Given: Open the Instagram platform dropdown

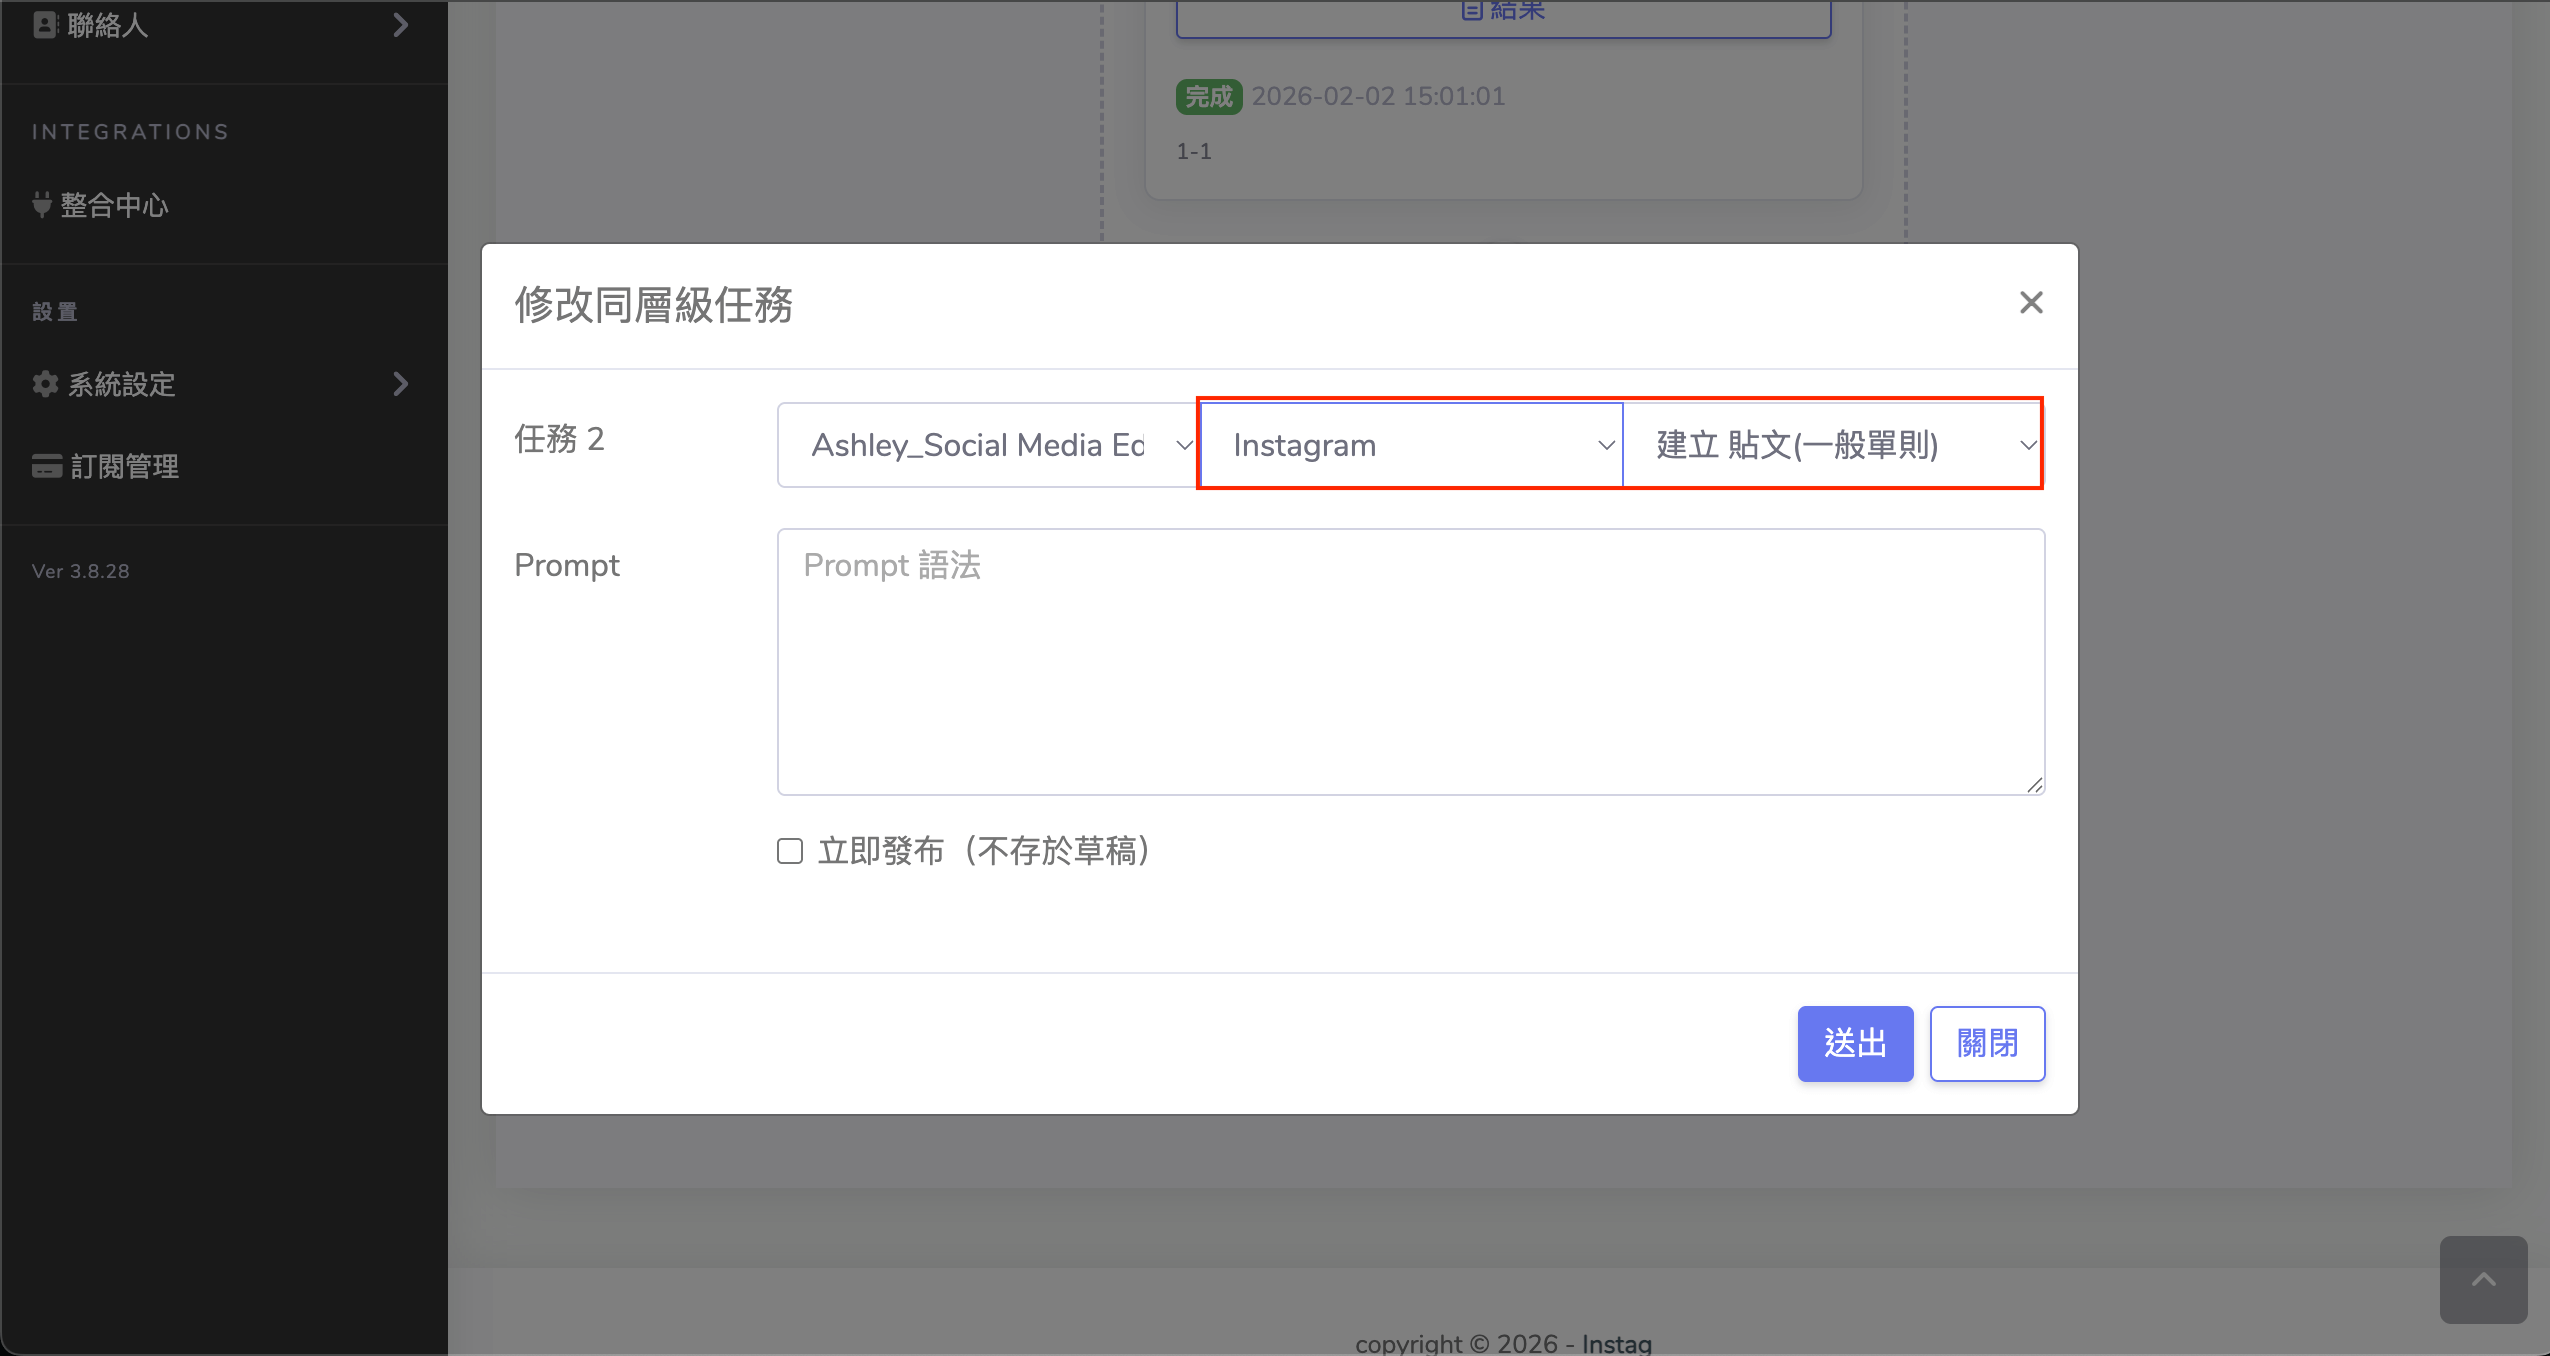Looking at the screenshot, I should (1410, 445).
